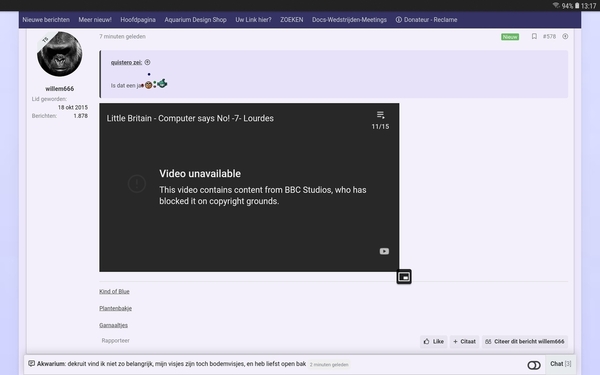Open the Garnaaltjes signature link
Image resolution: width=600 pixels, height=375 pixels.
(x=113, y=325)
